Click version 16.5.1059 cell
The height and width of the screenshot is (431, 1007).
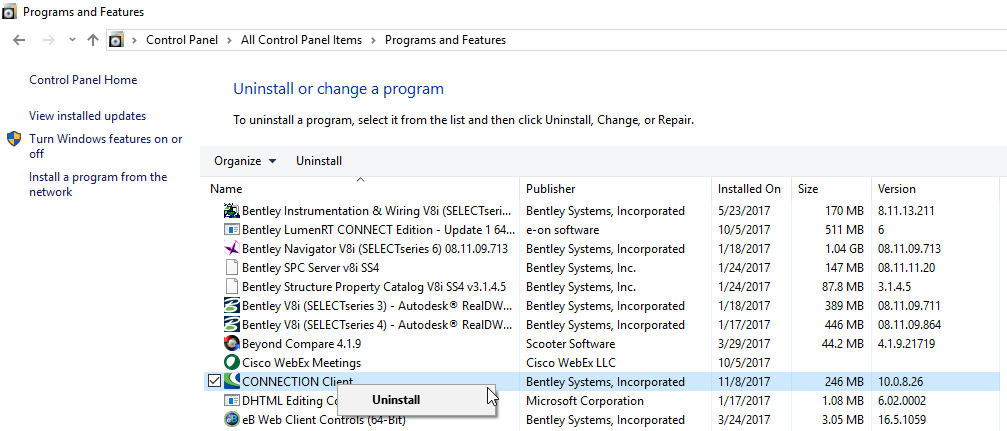[902, 419]
